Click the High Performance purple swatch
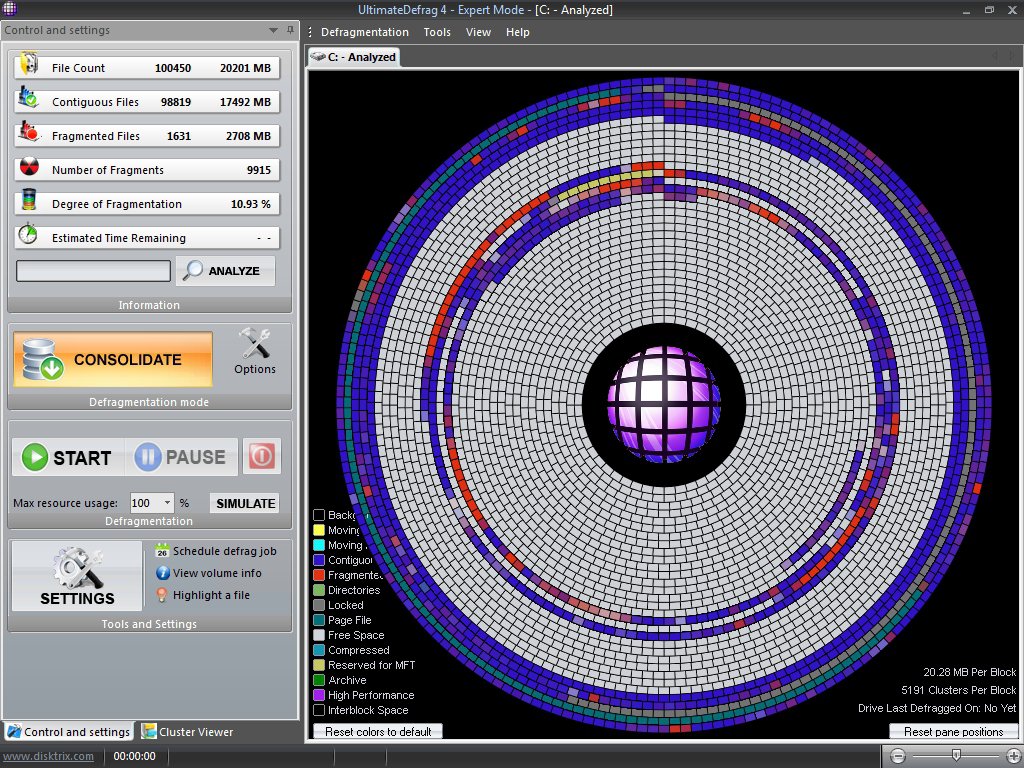Viewport: 1024px width, 768px height. click(x=319, y=696)
